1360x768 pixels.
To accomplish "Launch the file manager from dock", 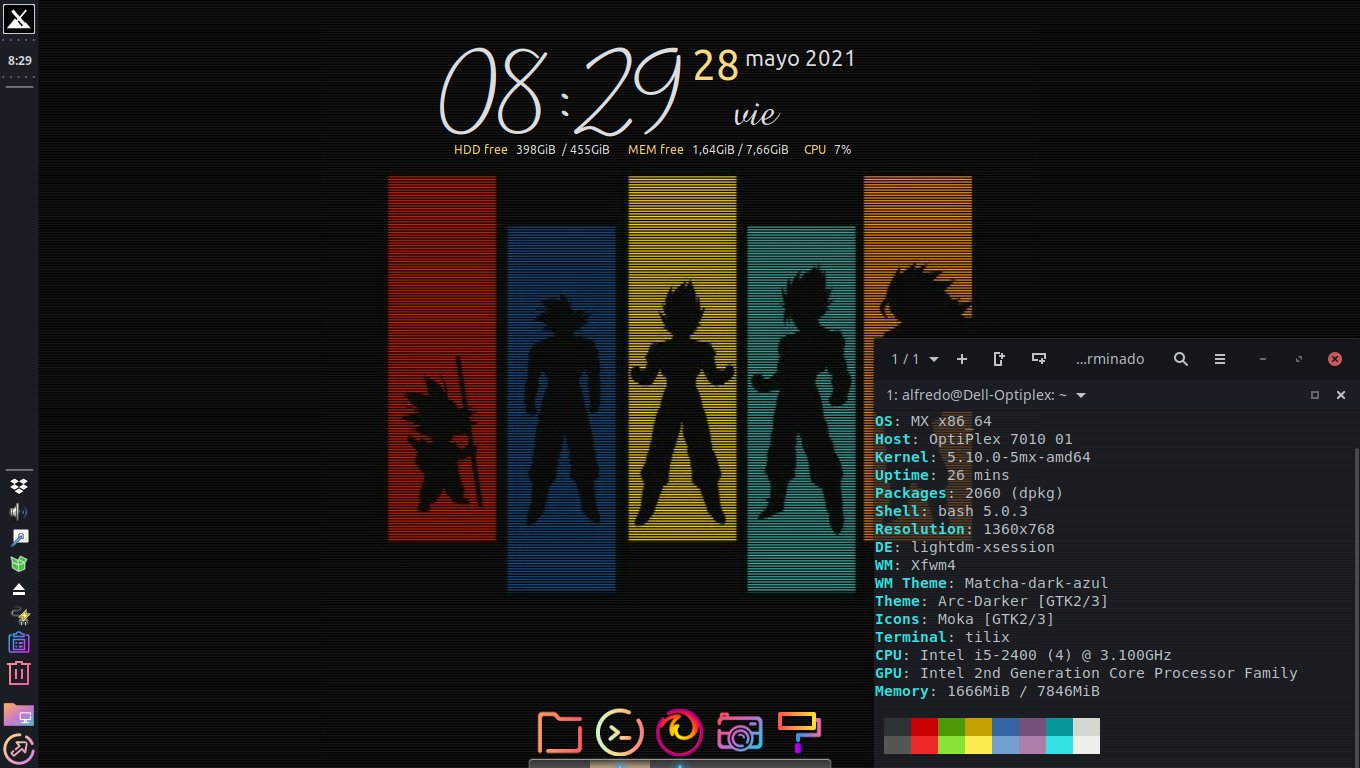I will [559, 733].
